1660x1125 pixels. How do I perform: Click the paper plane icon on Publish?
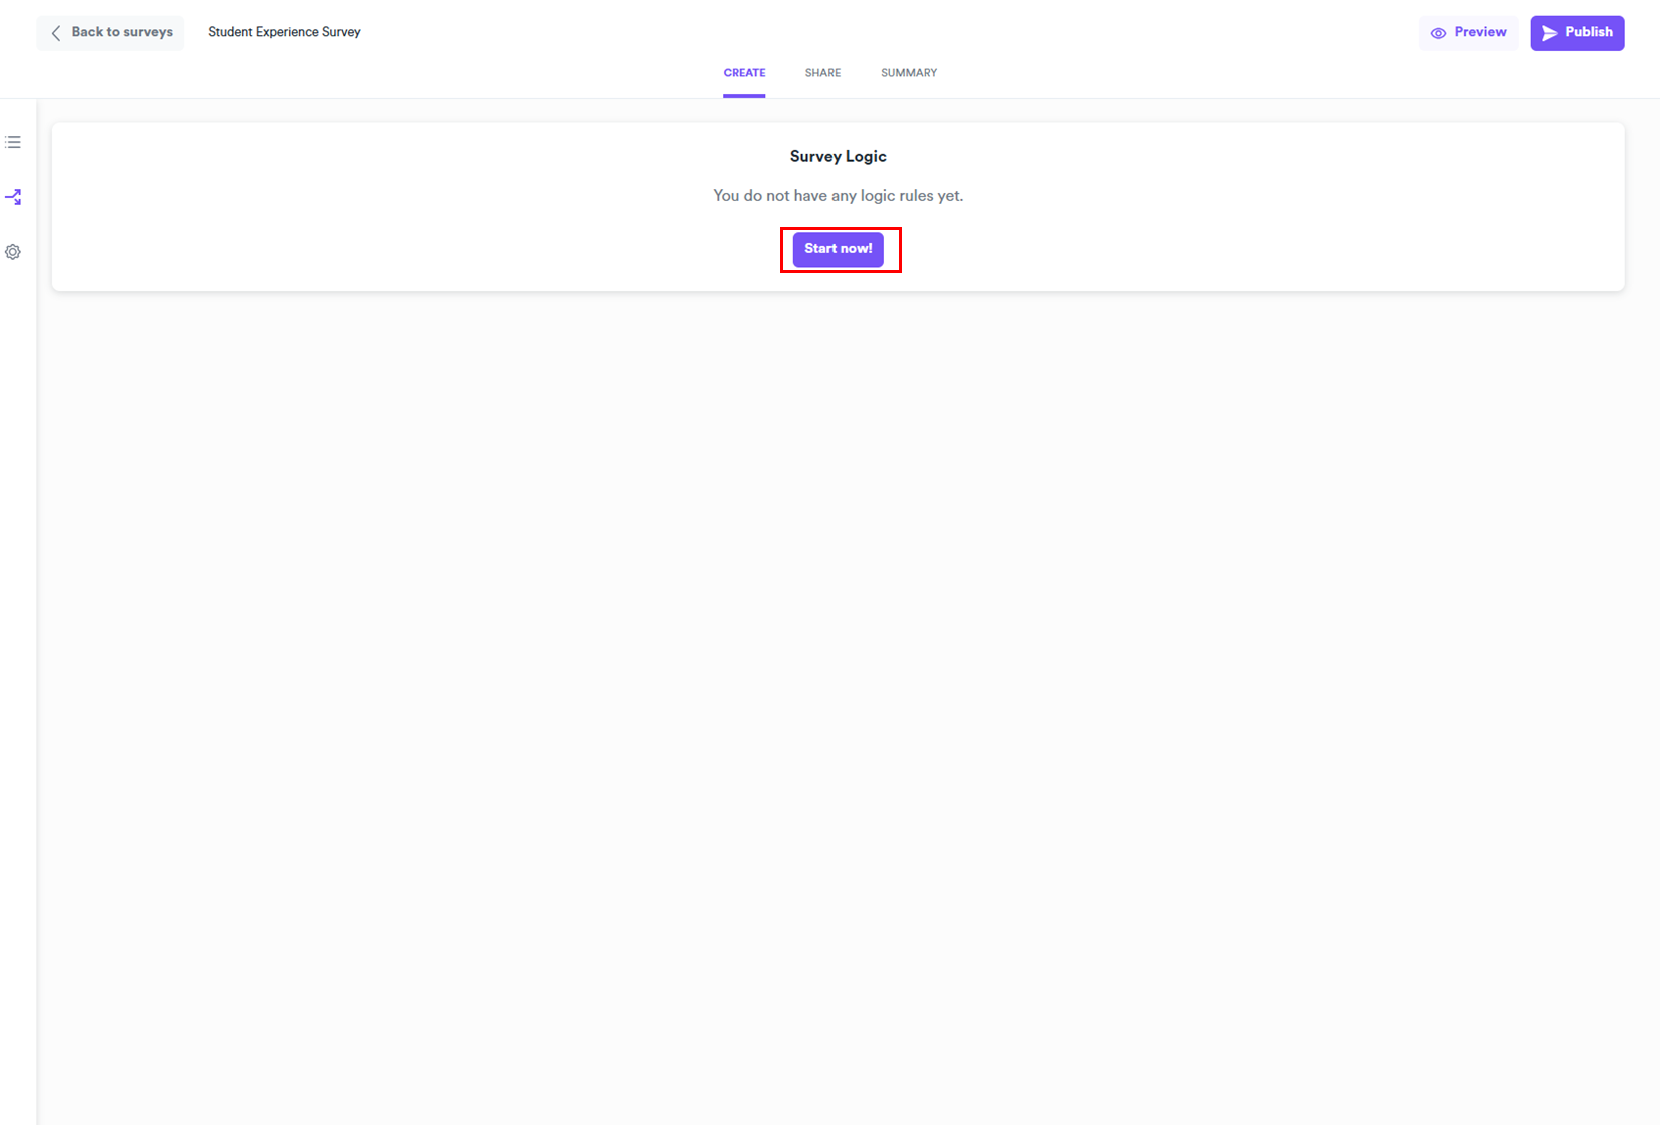pos(1549,33)
